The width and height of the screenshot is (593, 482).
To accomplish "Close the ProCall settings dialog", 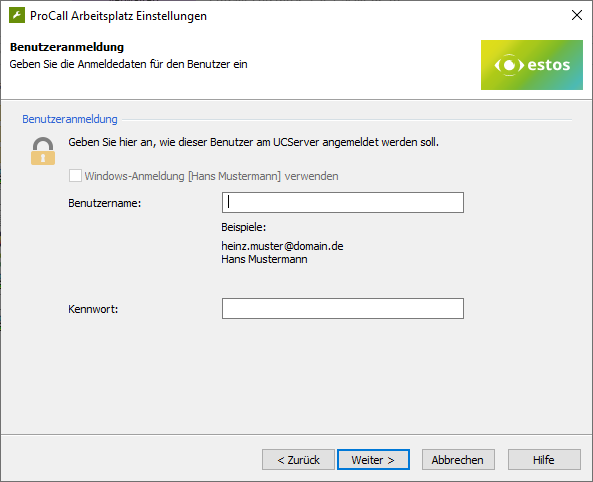I will pos(577,15).
